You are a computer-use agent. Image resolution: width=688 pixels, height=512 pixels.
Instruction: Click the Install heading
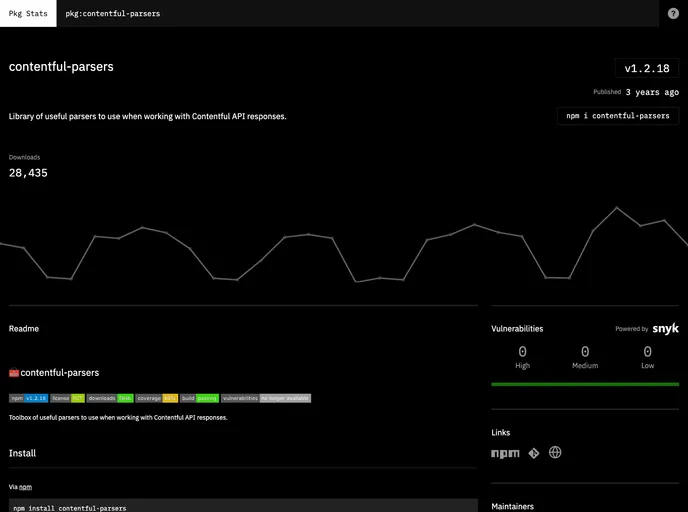[22, 453]
